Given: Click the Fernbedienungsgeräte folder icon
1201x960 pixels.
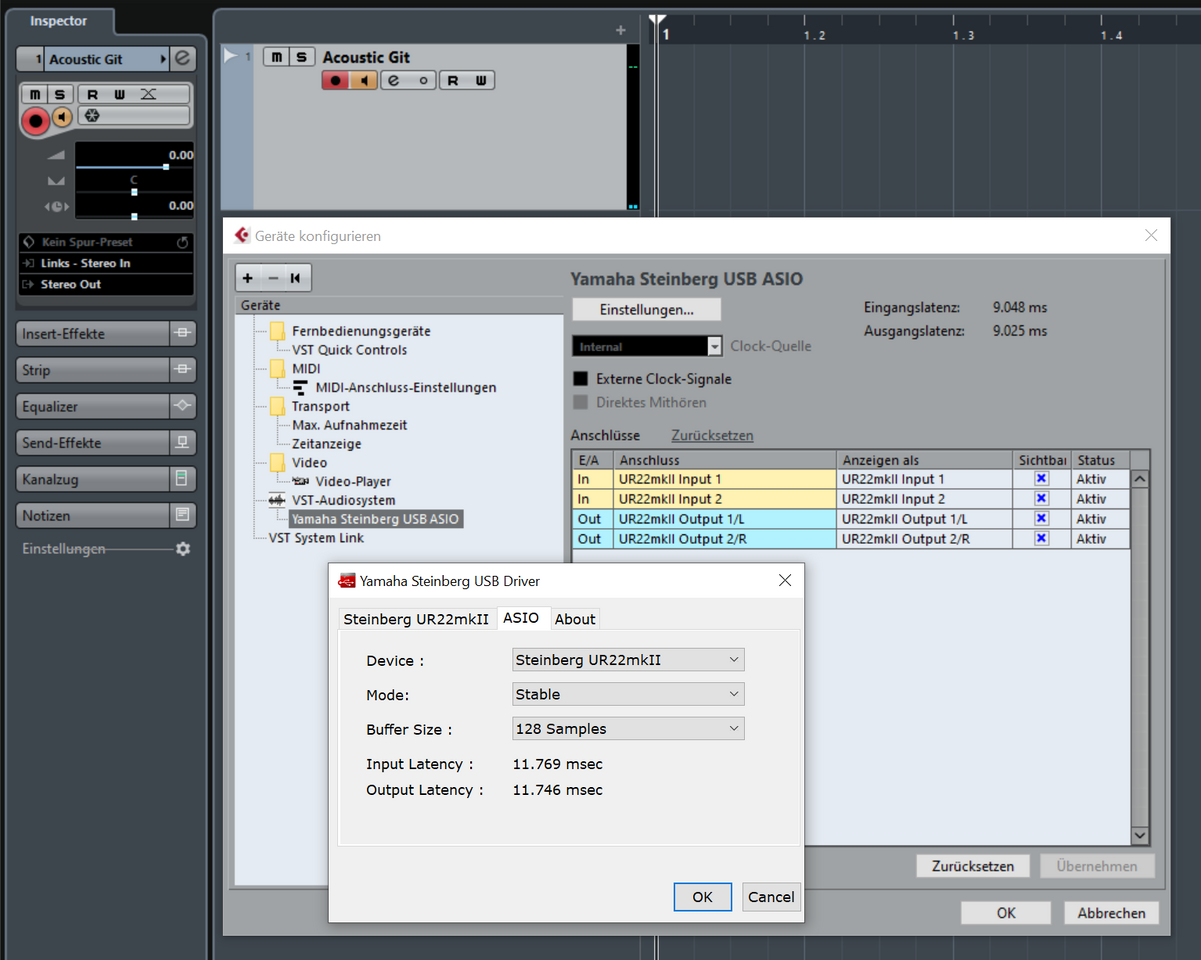Looking at the screenshot, I should point(277,331).
